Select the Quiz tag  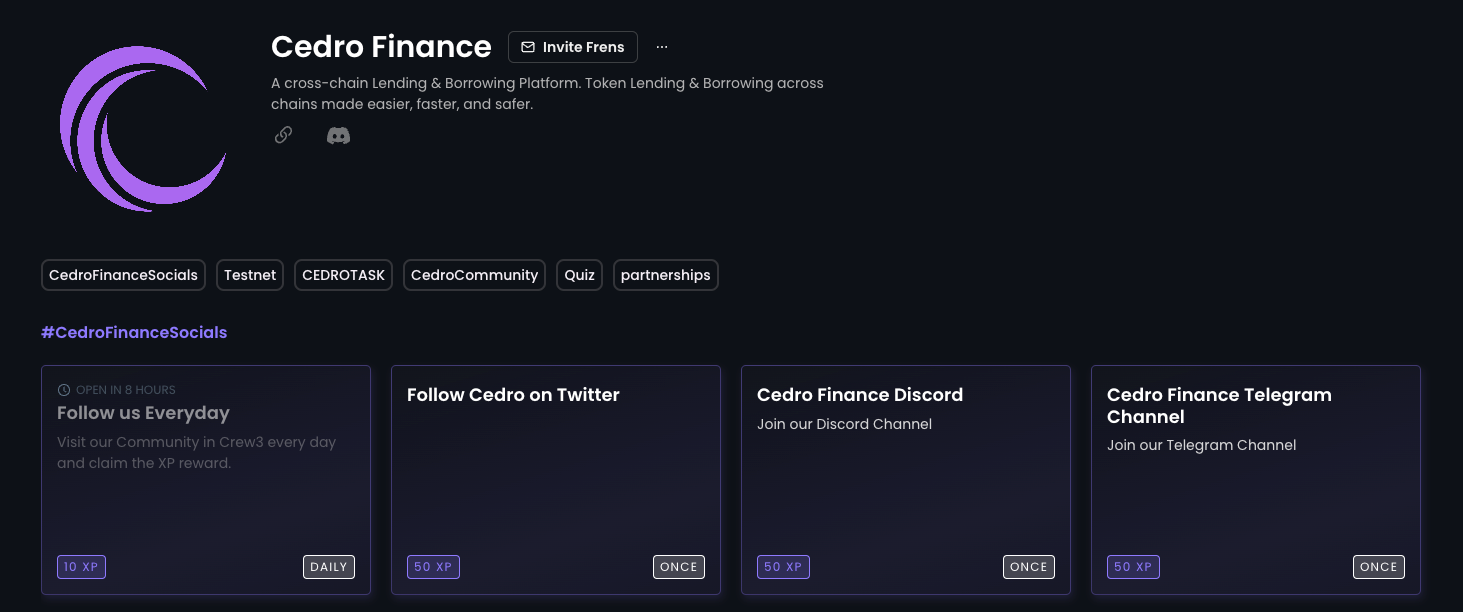[x=579, y=275]
